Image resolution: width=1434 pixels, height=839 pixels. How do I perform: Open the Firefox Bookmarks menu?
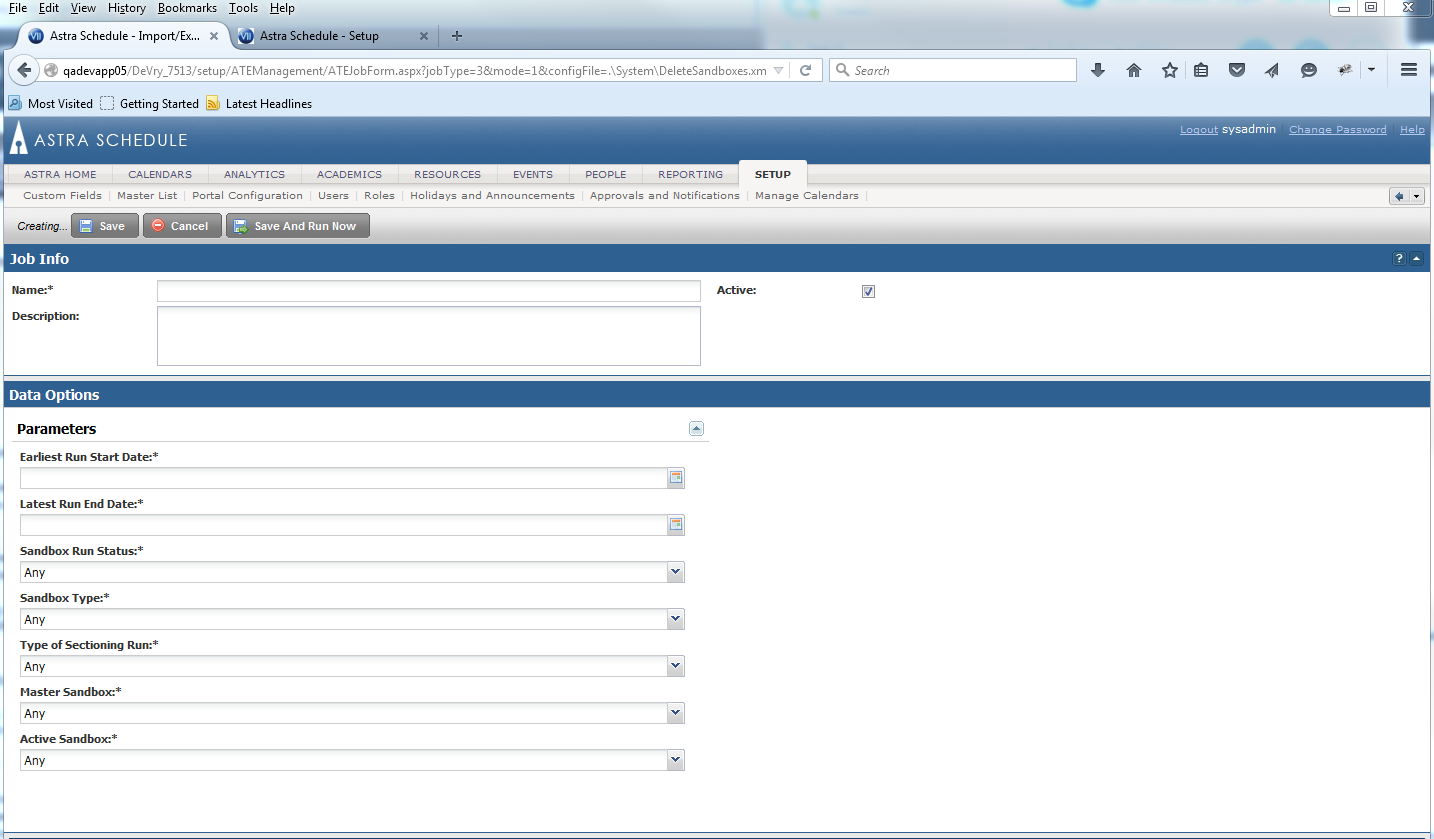187,8
